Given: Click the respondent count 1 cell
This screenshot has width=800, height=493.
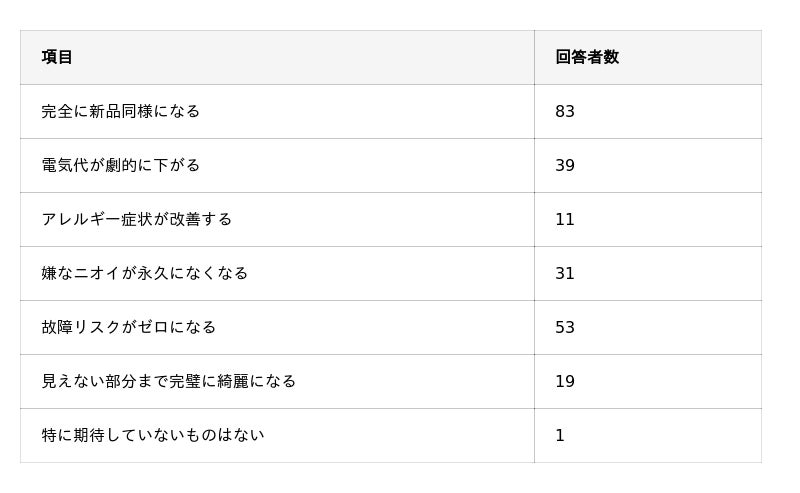Looking at the screenshot, I should tap(560, 435).
